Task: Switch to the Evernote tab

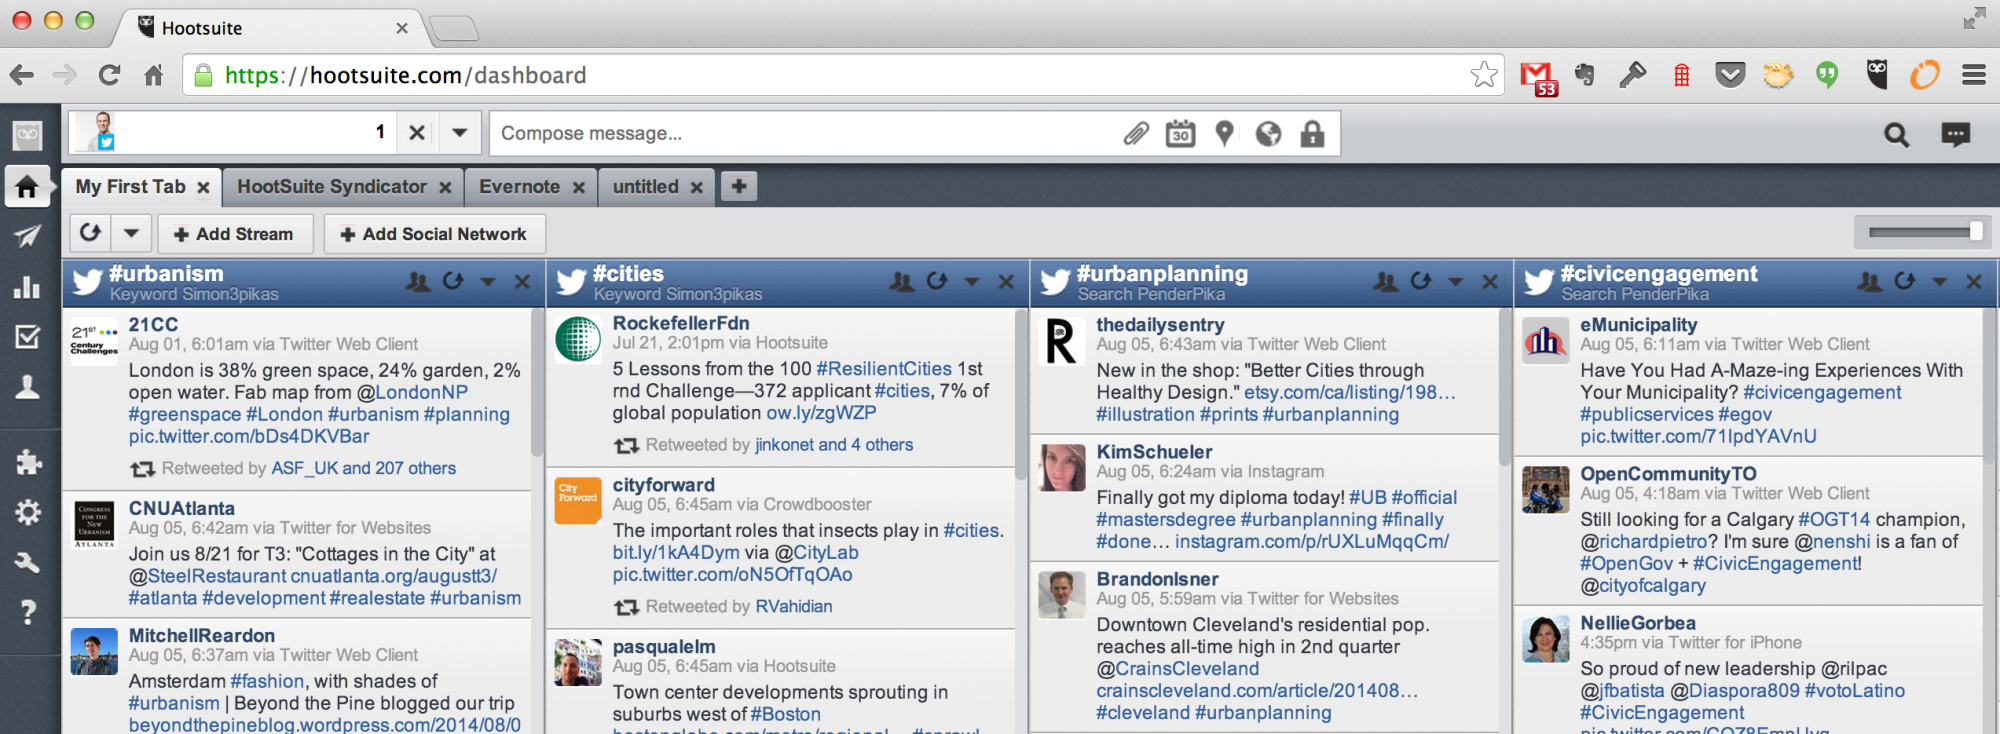Action: click(x=519, y=187)
